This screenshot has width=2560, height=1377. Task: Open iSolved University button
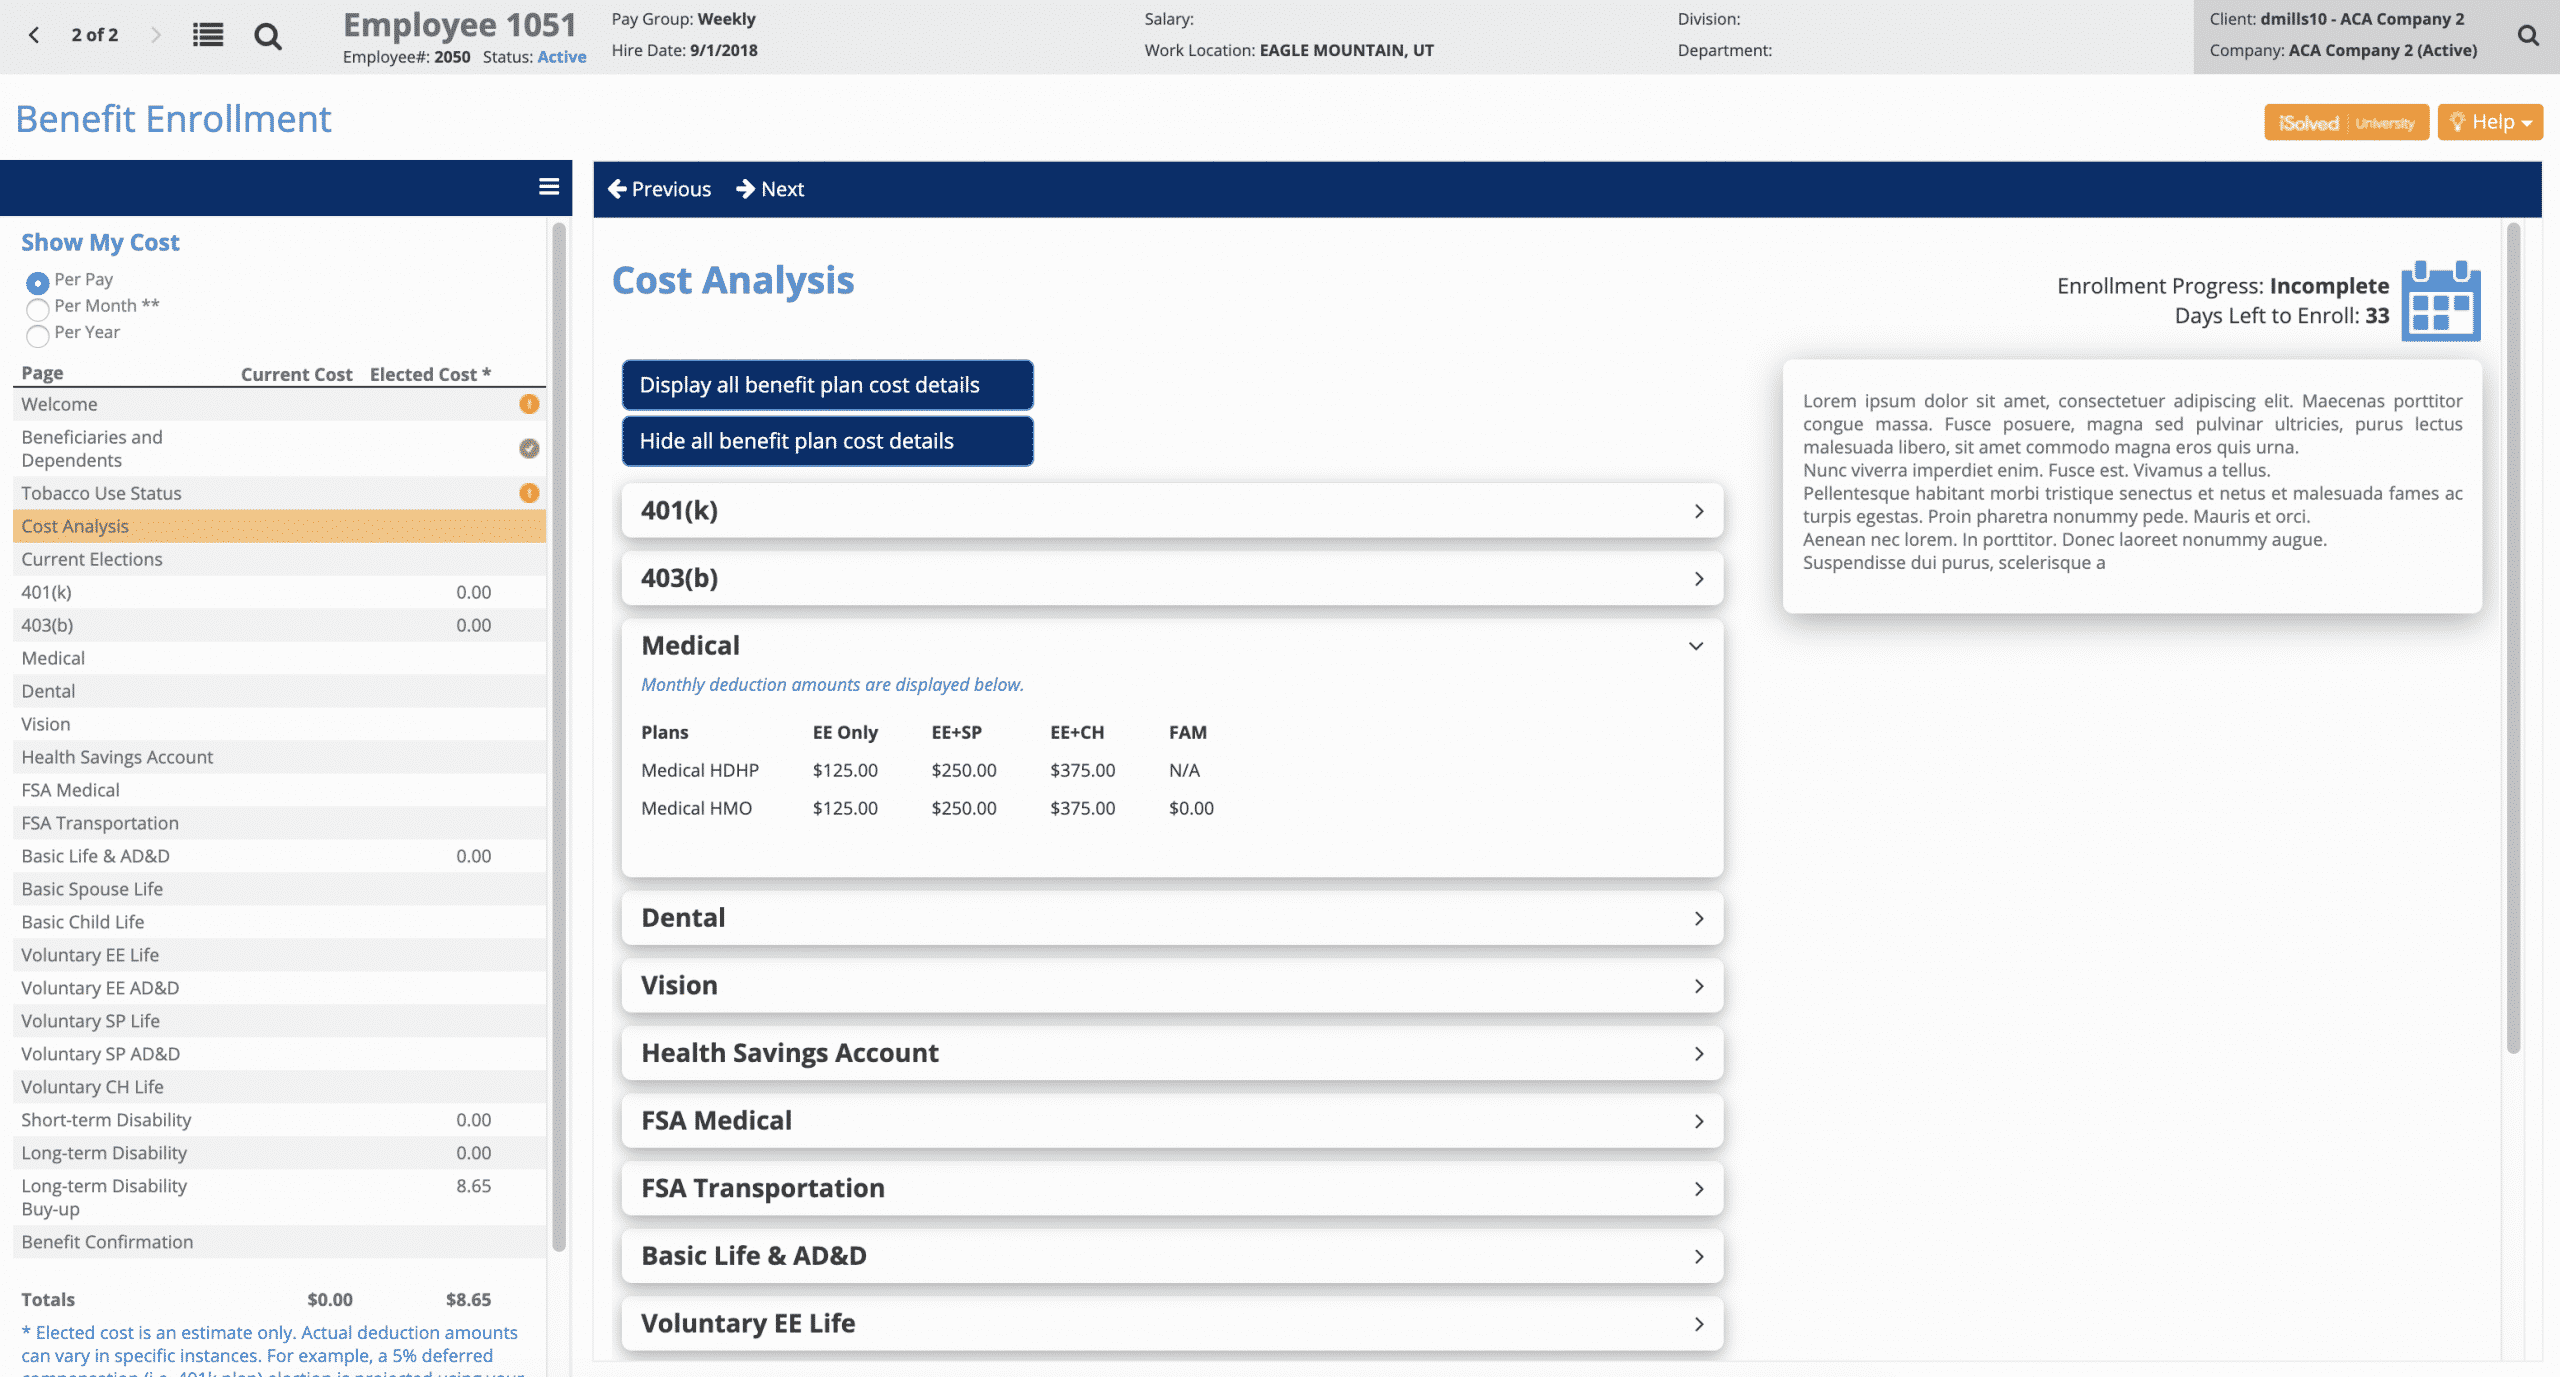click(2346, 123)
